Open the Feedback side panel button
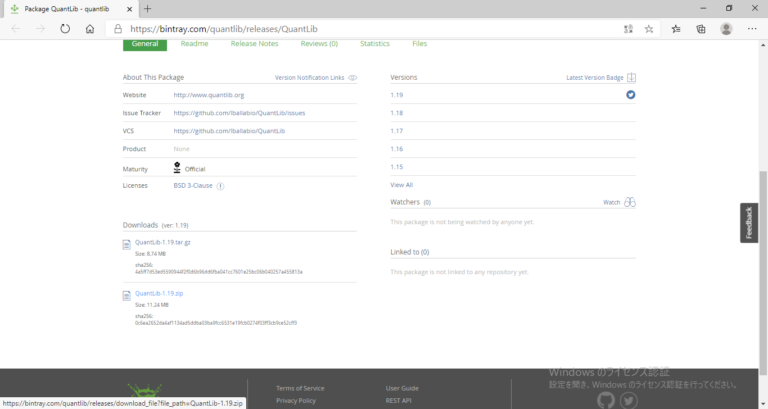This screenshot has height=409, width=768. click(x=749, y=224)
